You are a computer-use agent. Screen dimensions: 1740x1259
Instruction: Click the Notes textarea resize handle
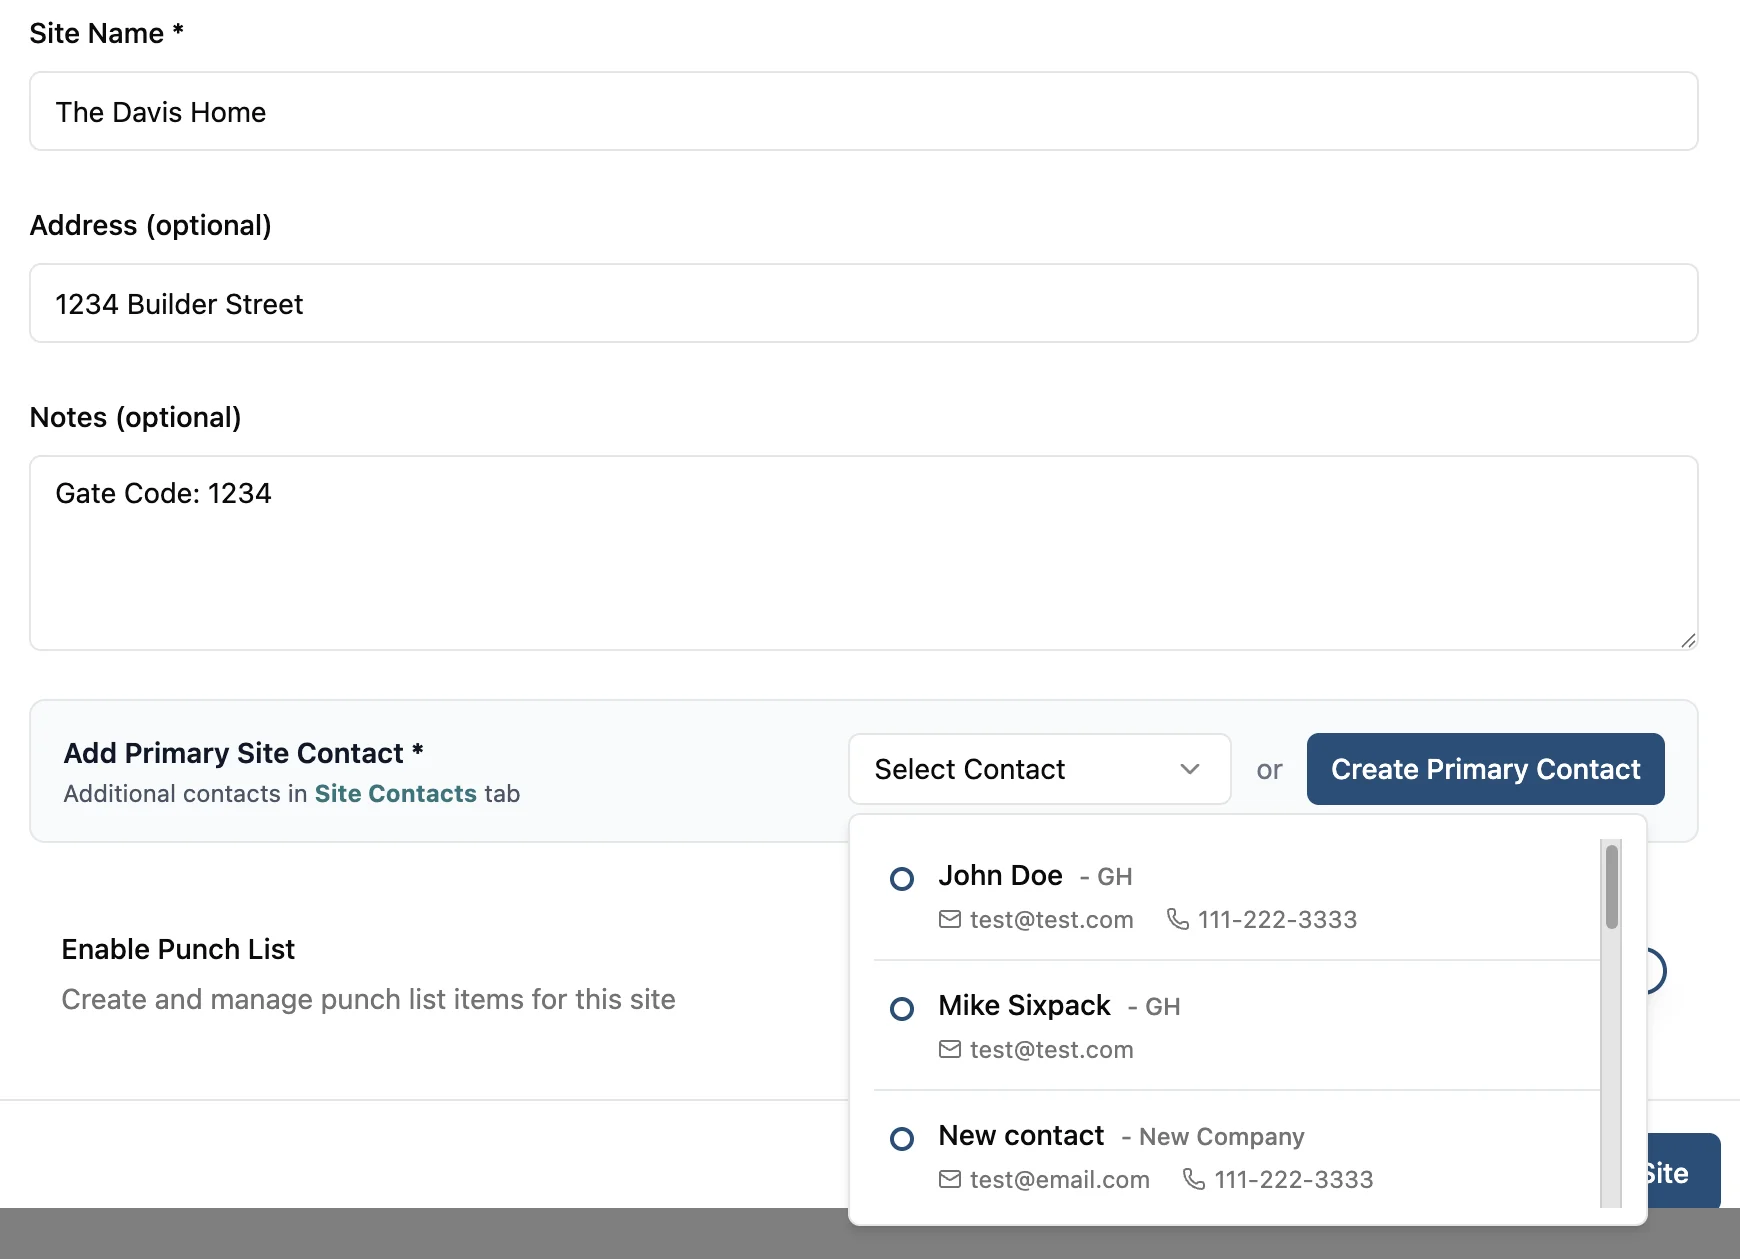[x=1687, y=638]
